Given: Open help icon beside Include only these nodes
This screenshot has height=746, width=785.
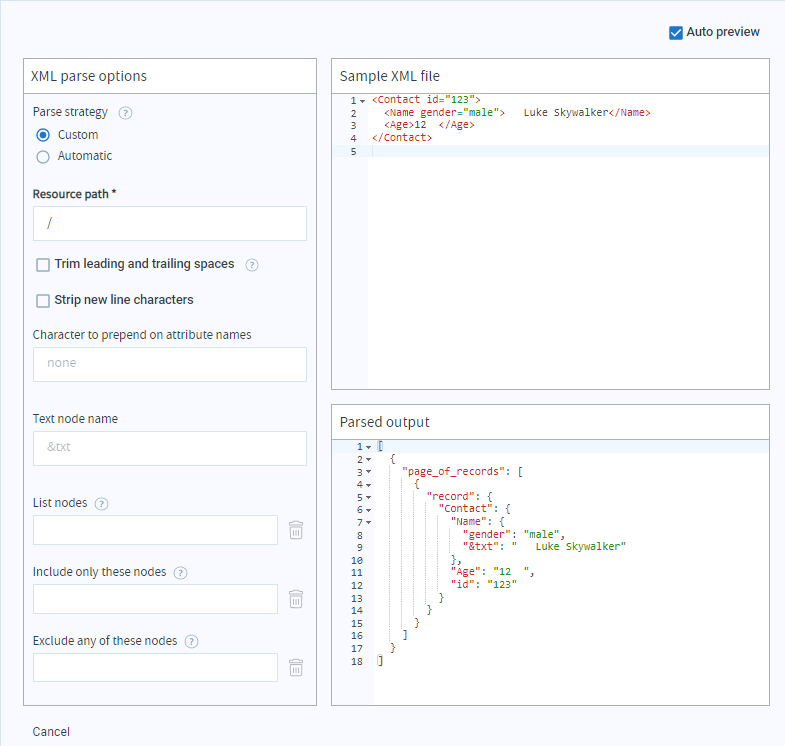Looking at the screenshot, I should point(180,573).
